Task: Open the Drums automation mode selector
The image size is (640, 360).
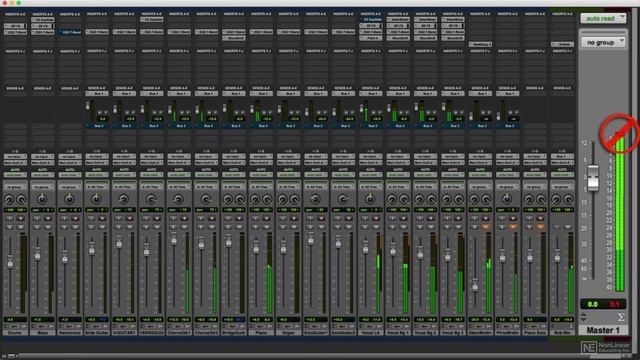Action: point(15,175)
